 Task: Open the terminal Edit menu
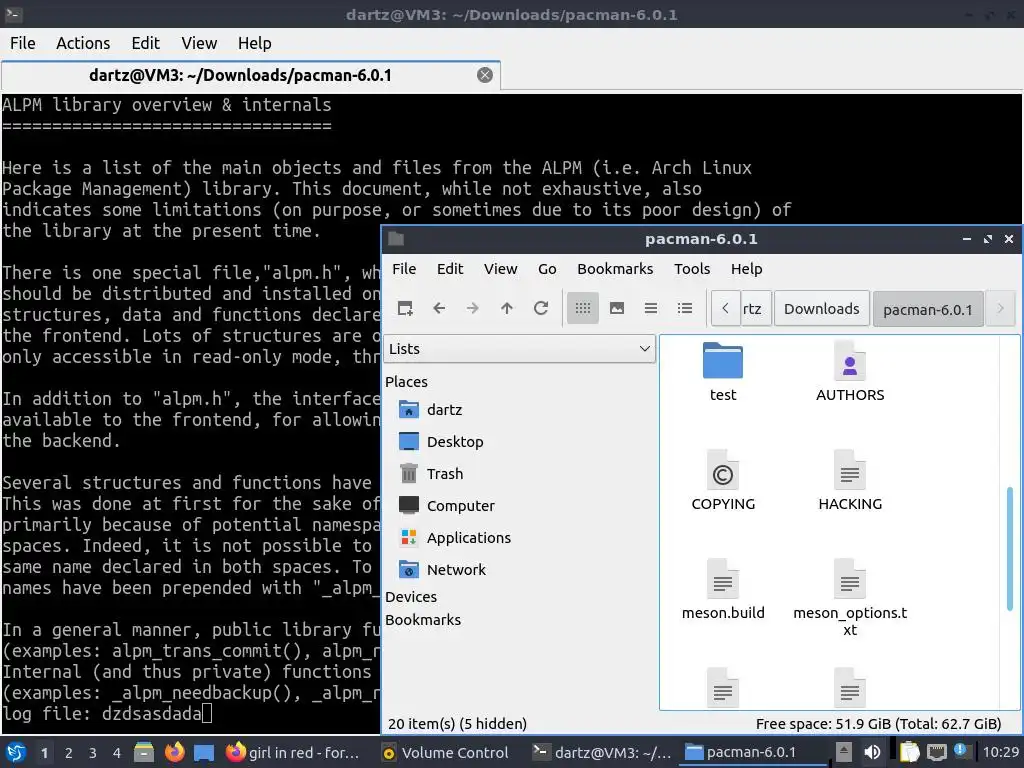click(145, 43)
